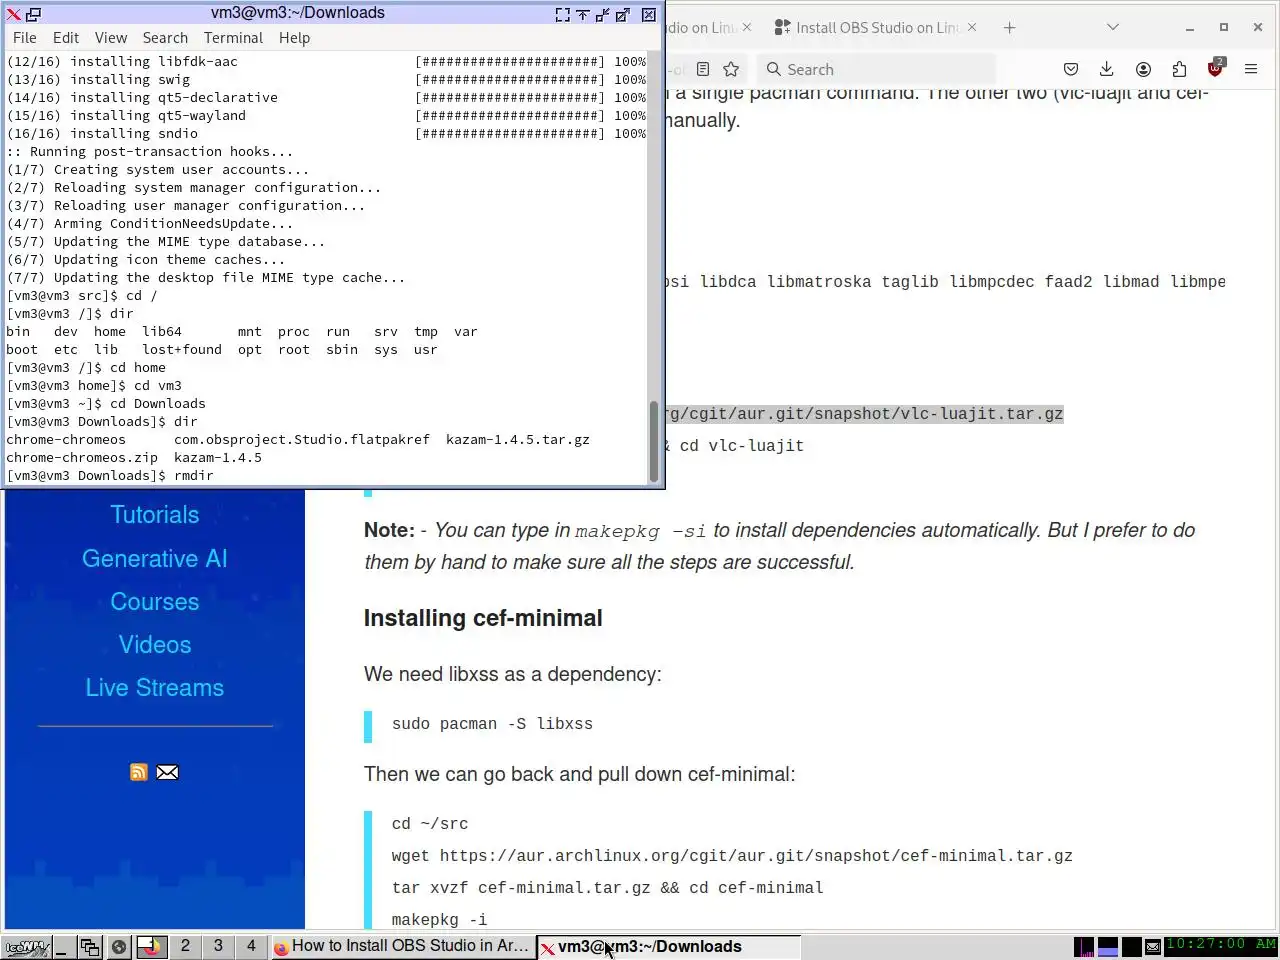Click the sudo pacman -S libxss code line
This screenshot has width=1280, height=960.
coord(492,724)
